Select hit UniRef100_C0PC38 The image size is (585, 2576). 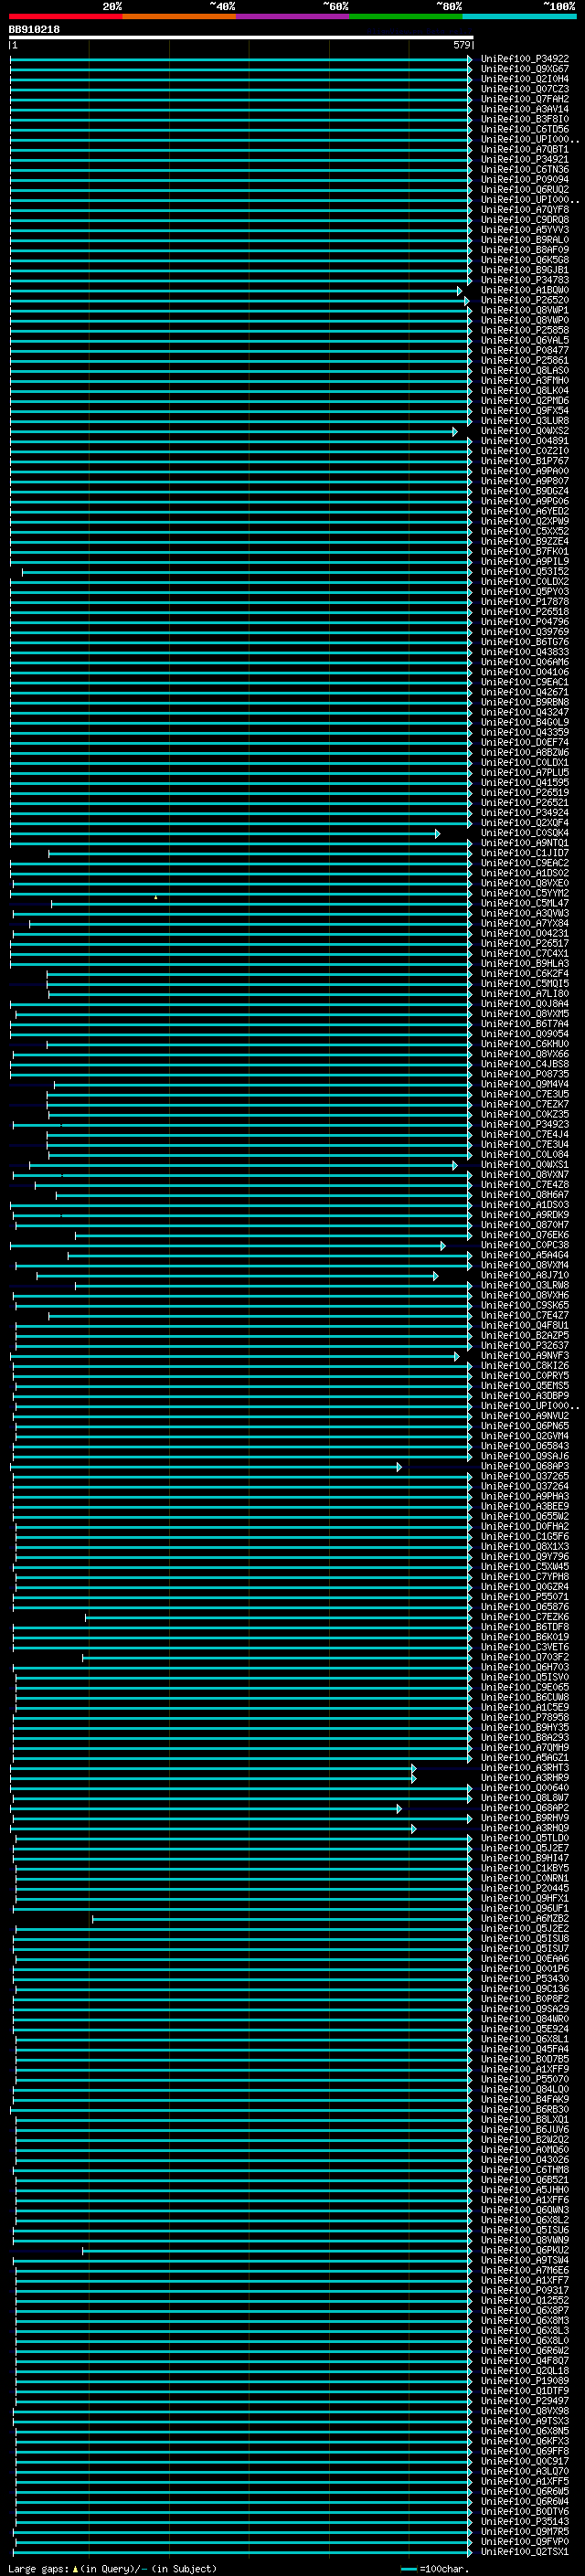[524, 1245]
